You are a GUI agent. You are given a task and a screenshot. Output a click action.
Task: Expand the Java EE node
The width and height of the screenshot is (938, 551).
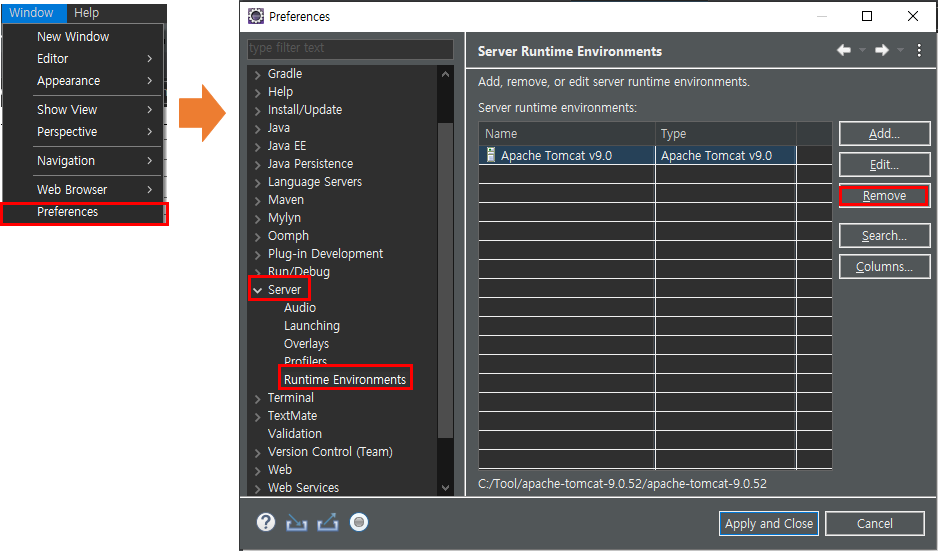(x=257, y=147)
